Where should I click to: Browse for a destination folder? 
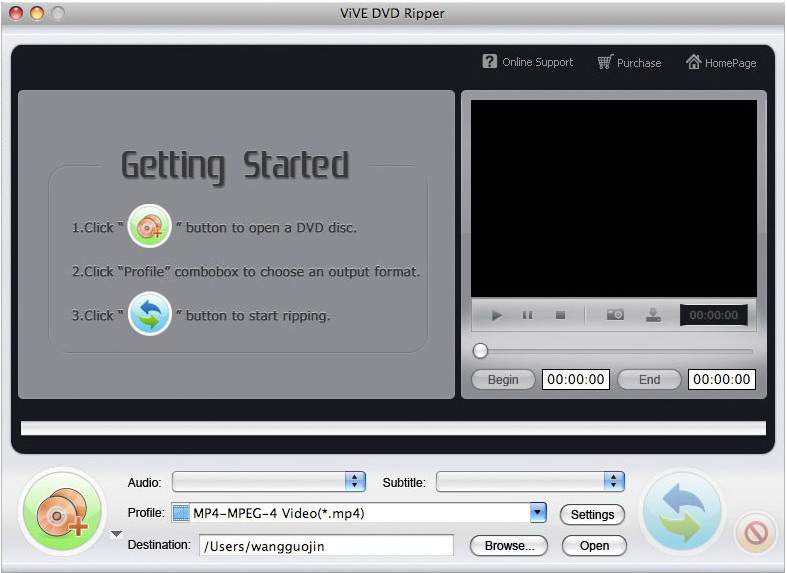pyautogui.click(x=509, y=545)
